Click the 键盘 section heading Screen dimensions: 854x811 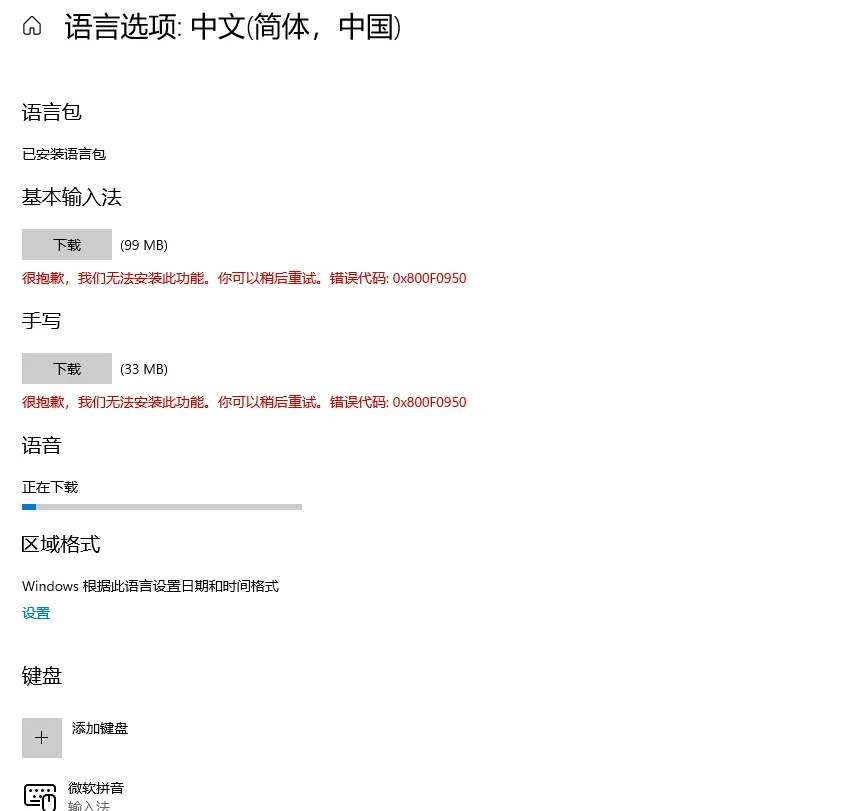[41, 675]
